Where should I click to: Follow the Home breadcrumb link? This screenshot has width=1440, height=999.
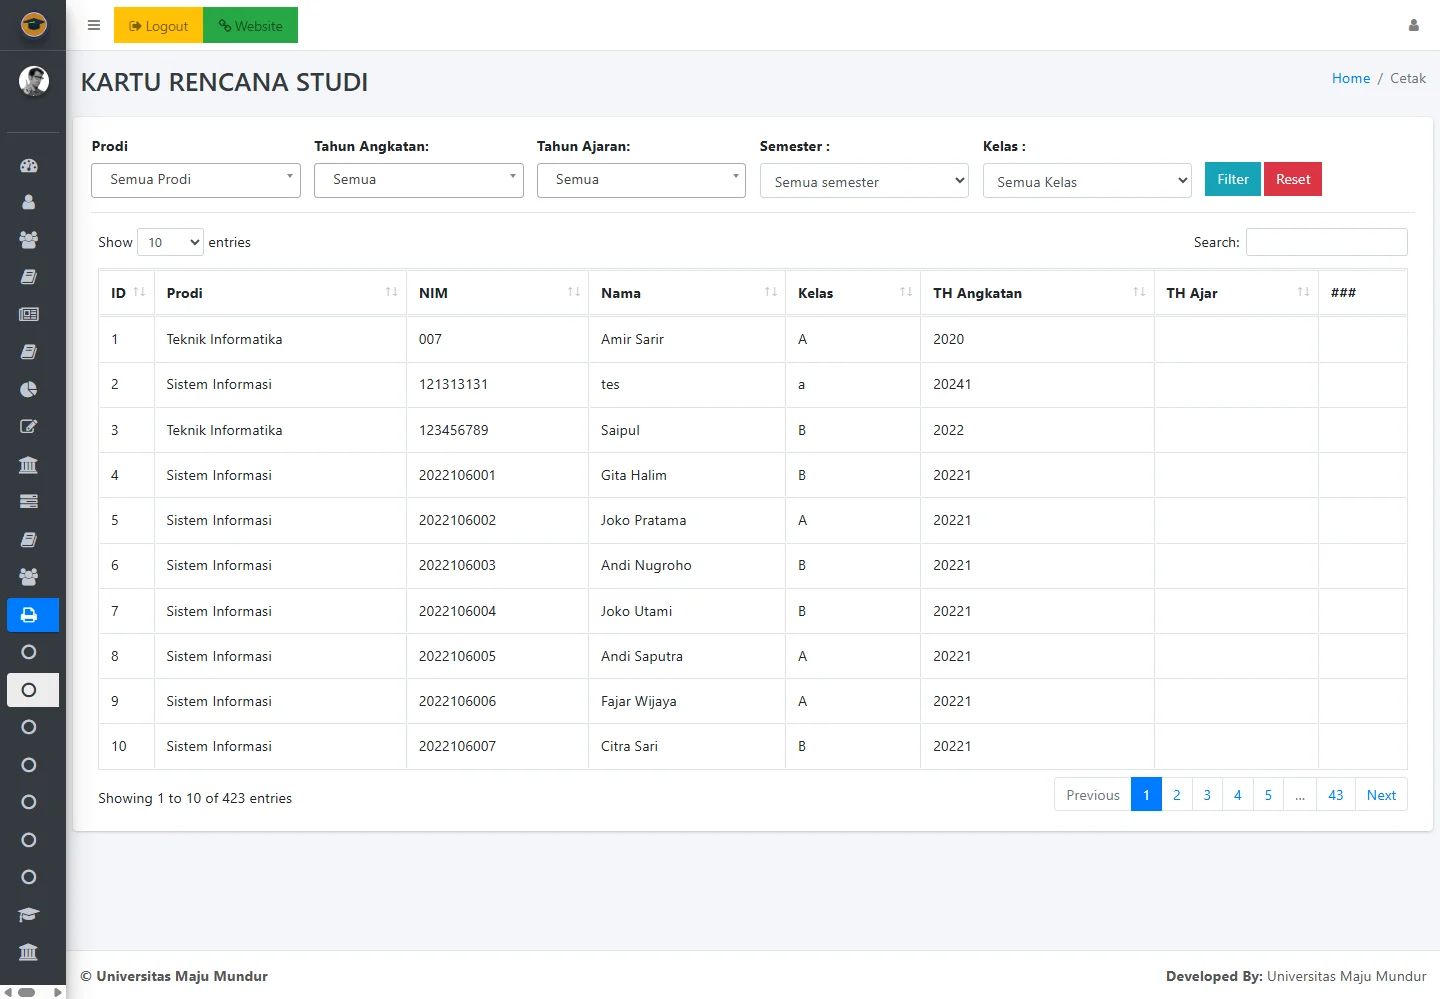click(1350, 78)
